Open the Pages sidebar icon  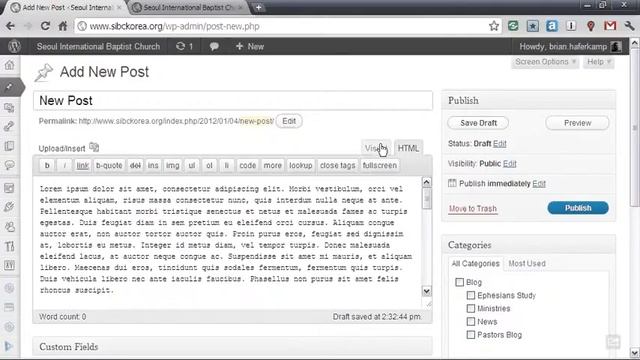(x=9, y=146)
